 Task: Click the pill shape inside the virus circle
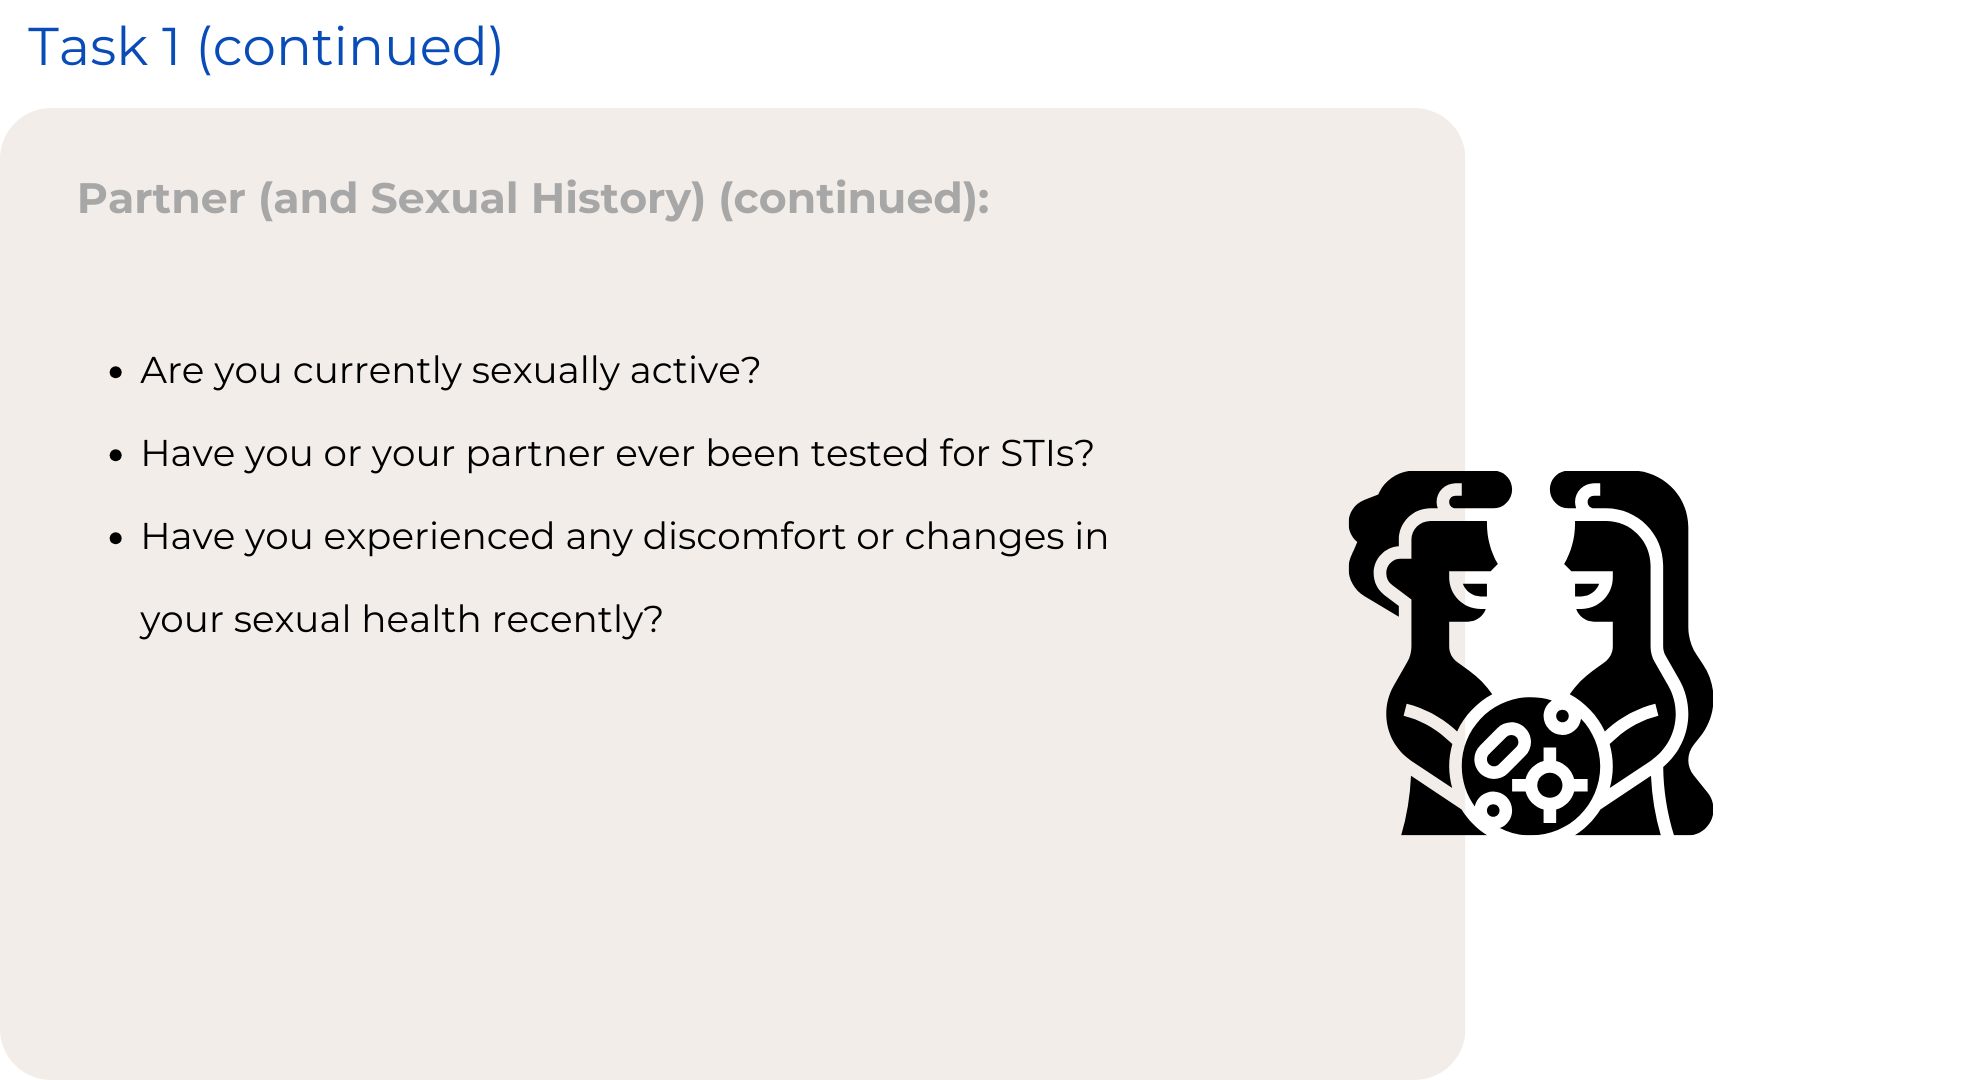point(1503,750)
